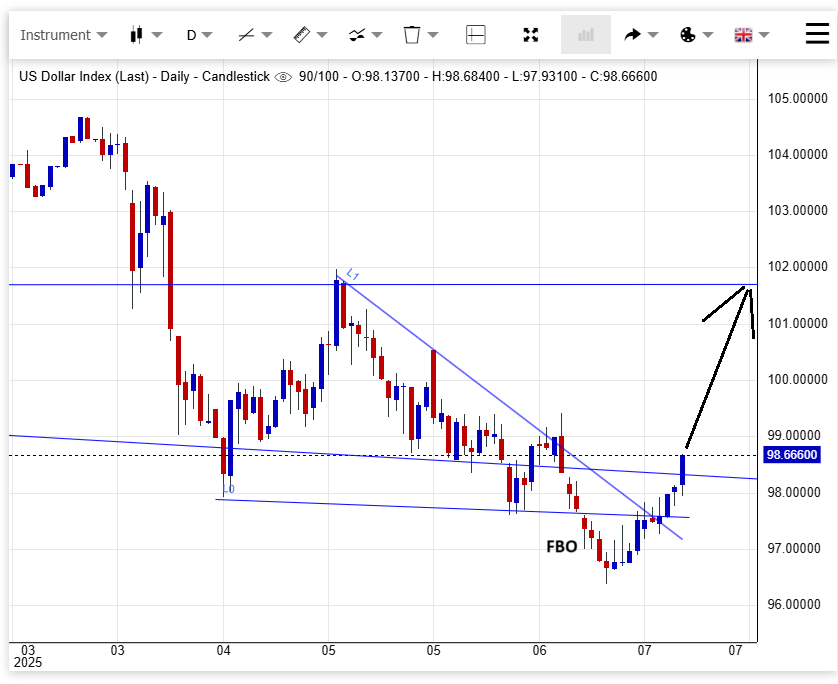
Task: Click the FBO text annotation on chart
Action: point(561,547)
